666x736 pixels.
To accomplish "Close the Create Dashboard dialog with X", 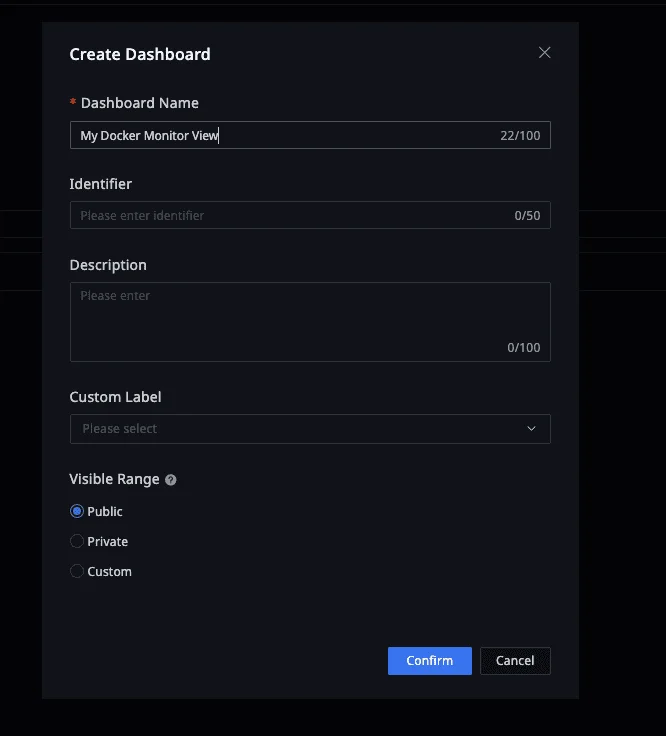I will pyautogui.click(x=544, y=53).
